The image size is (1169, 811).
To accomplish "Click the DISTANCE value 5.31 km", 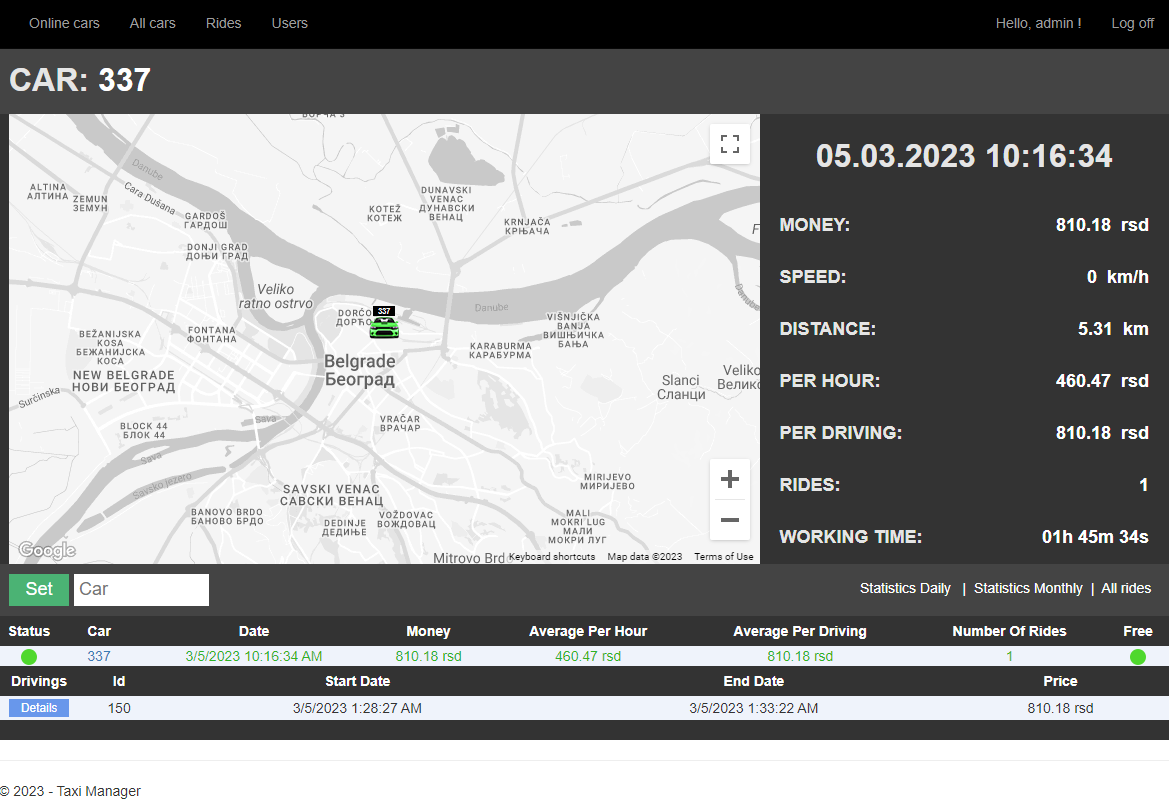I will (1113, 329).
